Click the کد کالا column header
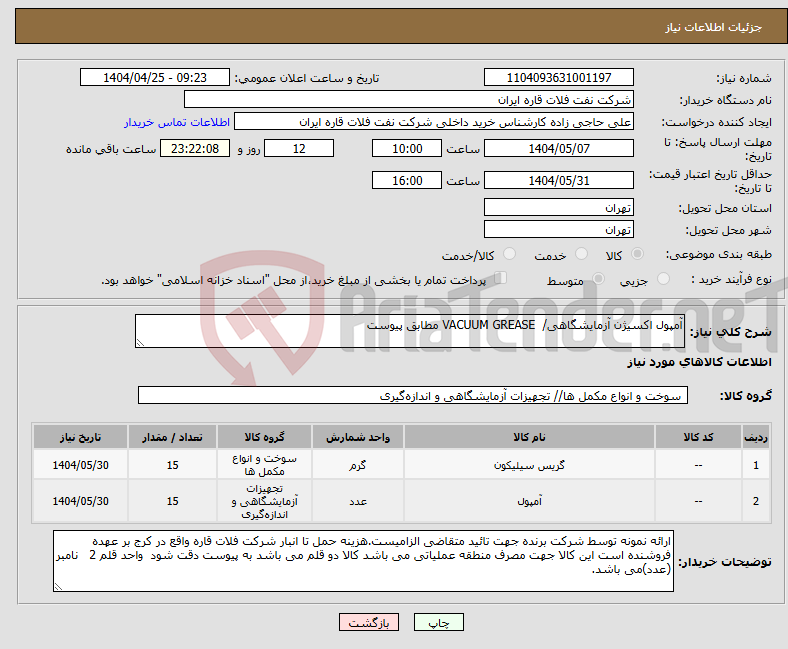Viewport: 788px width, 649px height. click(x=698, y=437)
